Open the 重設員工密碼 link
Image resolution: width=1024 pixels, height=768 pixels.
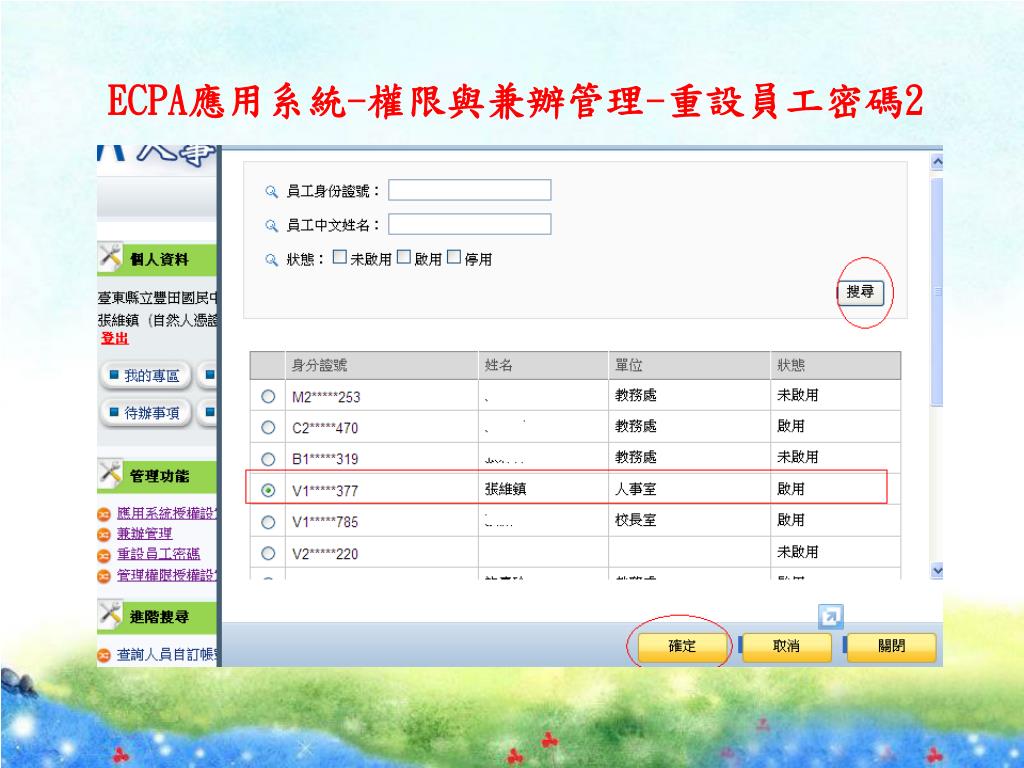point(158,554)
